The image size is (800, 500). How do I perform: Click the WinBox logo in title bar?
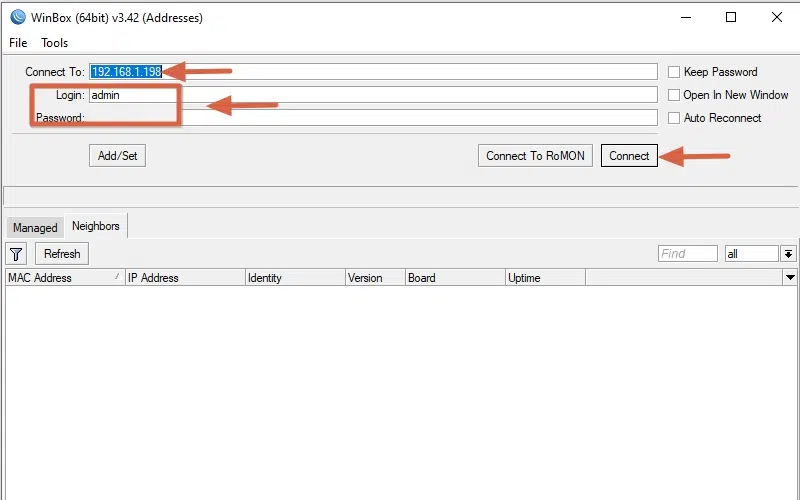point(18,17)
